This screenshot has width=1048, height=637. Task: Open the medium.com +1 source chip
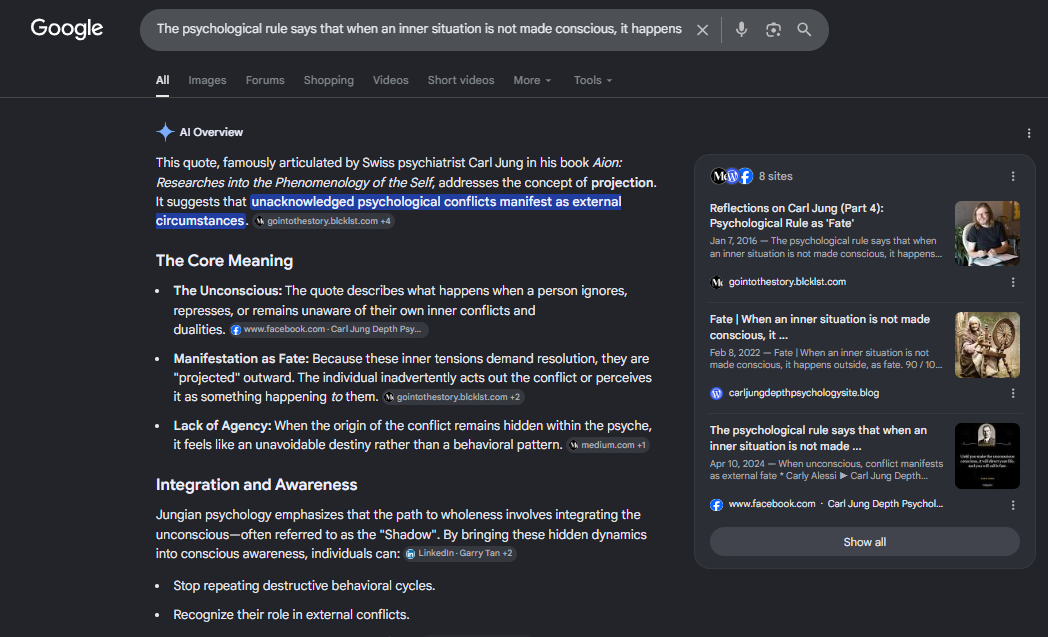tap(608, 445)
